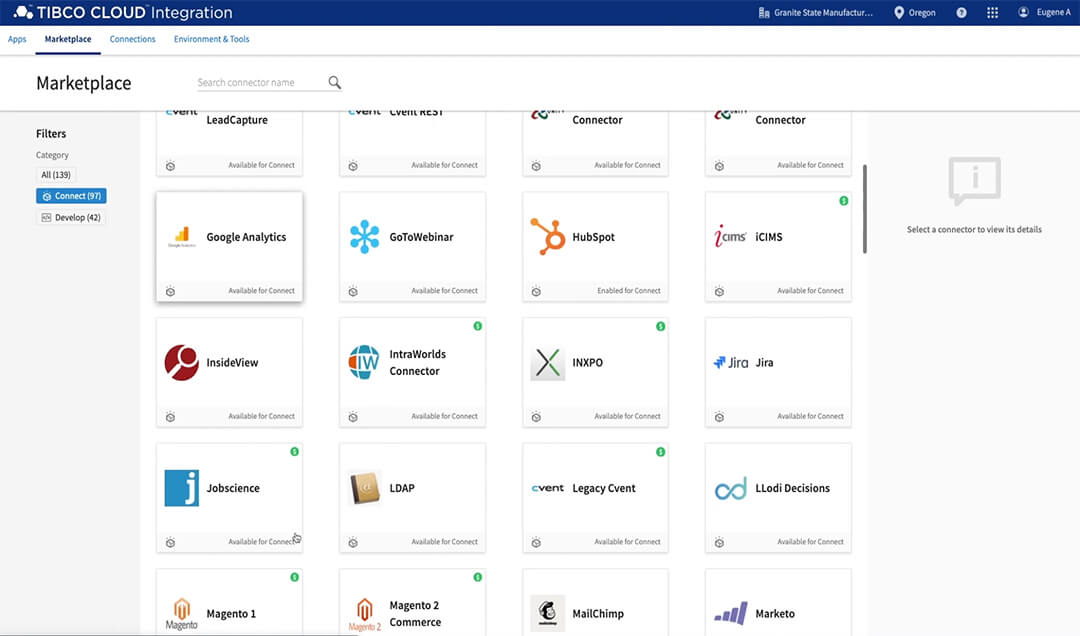Click the green badge on INXPO card
The width and height of the screenshot is (1080, 636).
tap(661, 326)
